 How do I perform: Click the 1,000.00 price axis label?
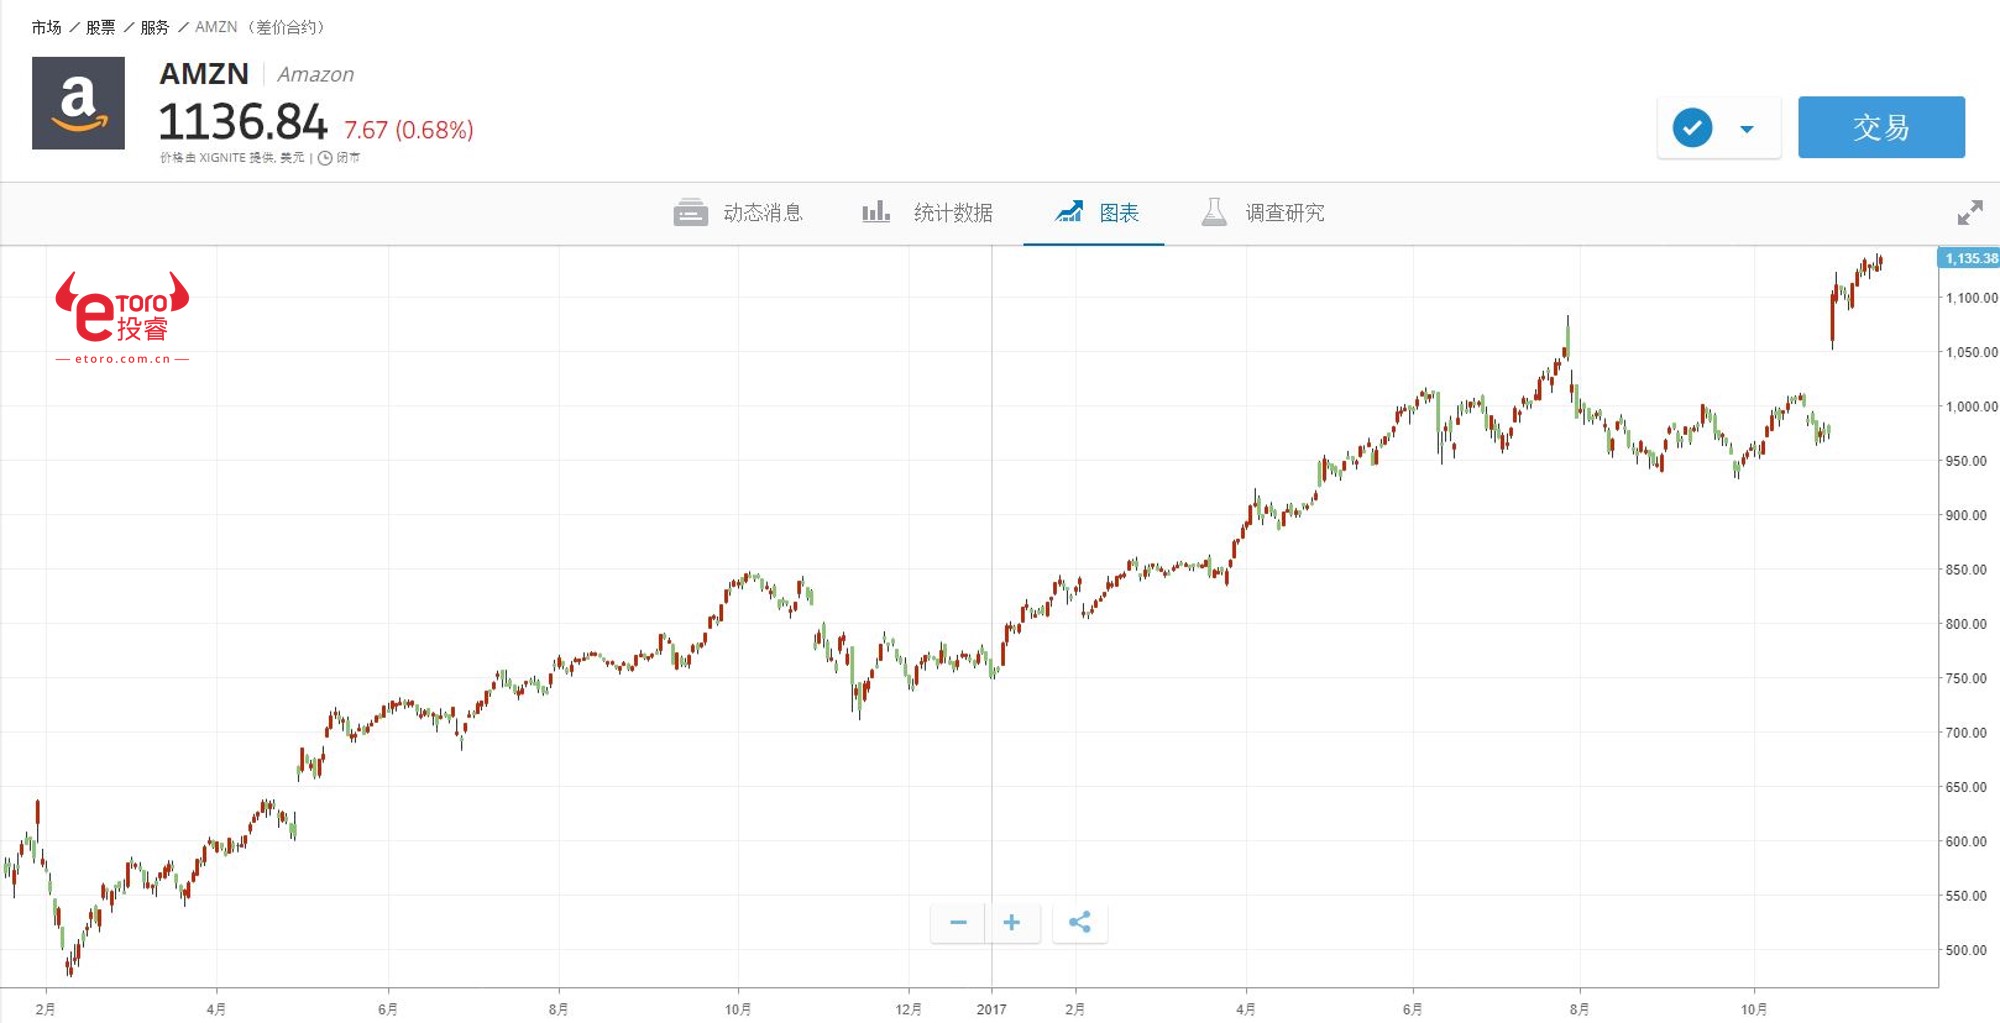tap(1971, 406)
